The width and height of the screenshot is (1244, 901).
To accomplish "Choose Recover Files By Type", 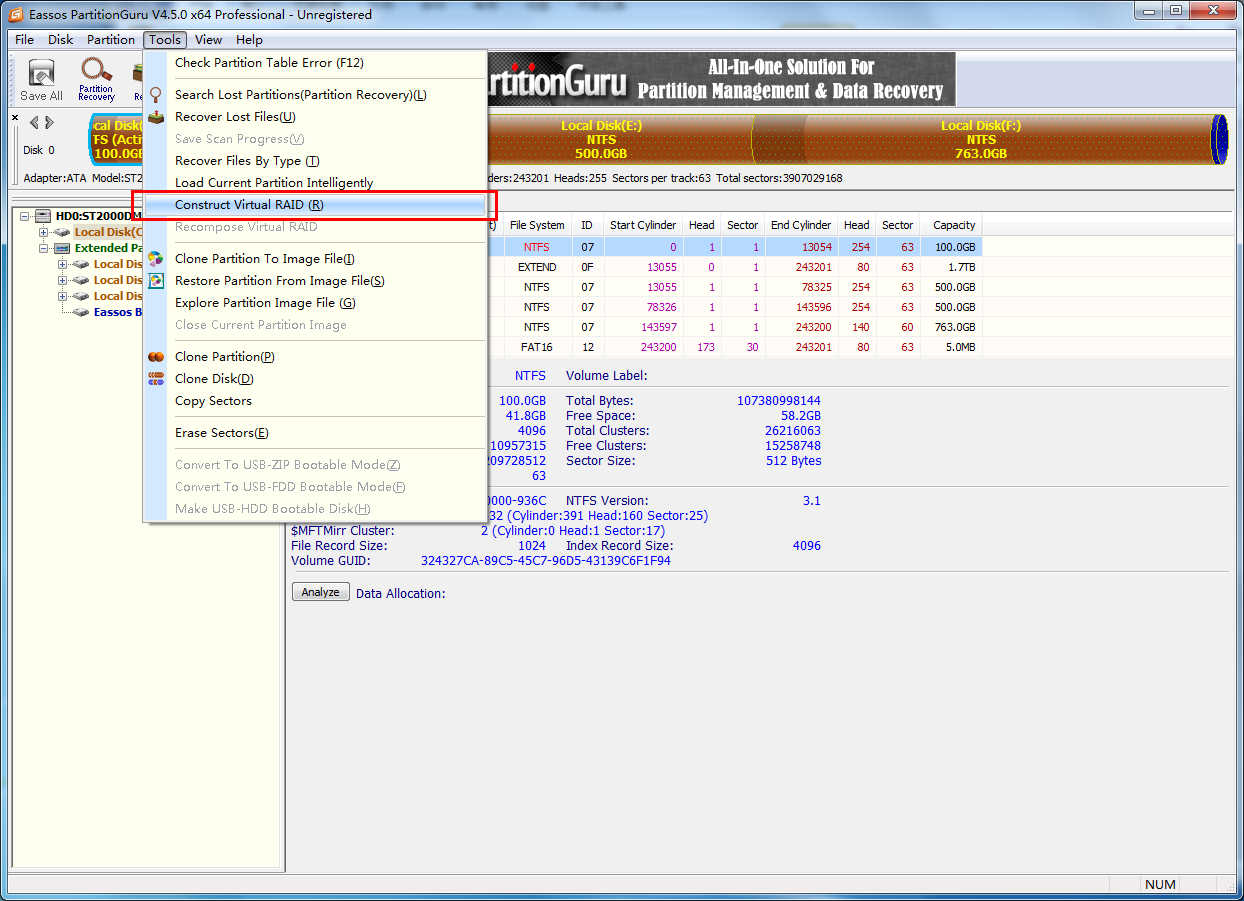I will (x=315, y=161).
